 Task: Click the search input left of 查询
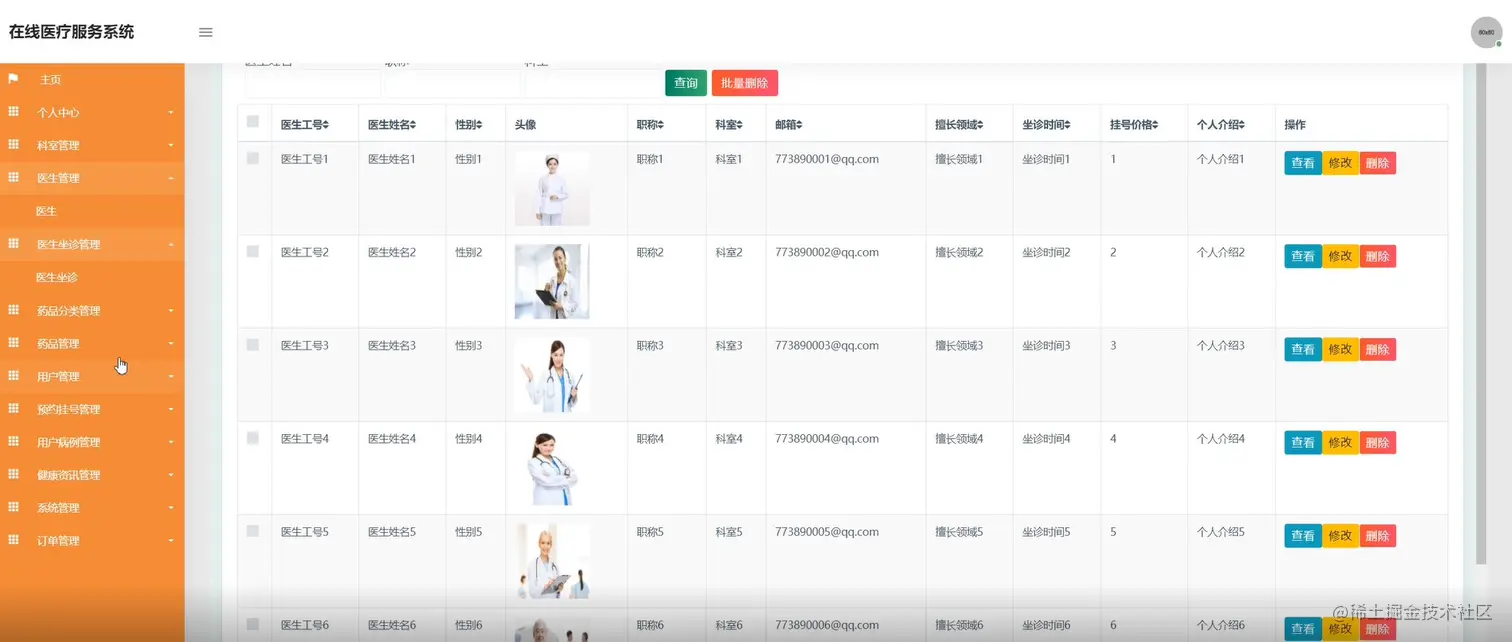(x=593, y=83)
